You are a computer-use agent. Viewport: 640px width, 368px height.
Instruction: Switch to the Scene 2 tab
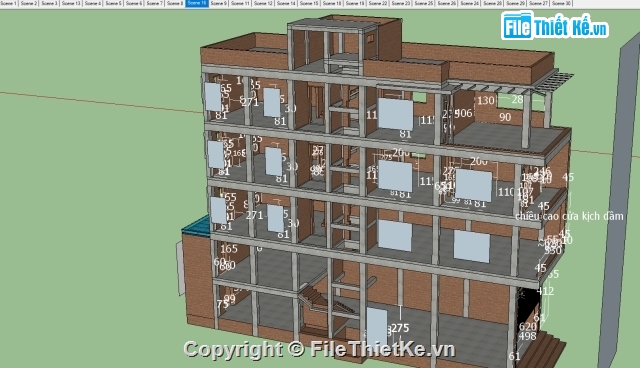coord(29,3)
